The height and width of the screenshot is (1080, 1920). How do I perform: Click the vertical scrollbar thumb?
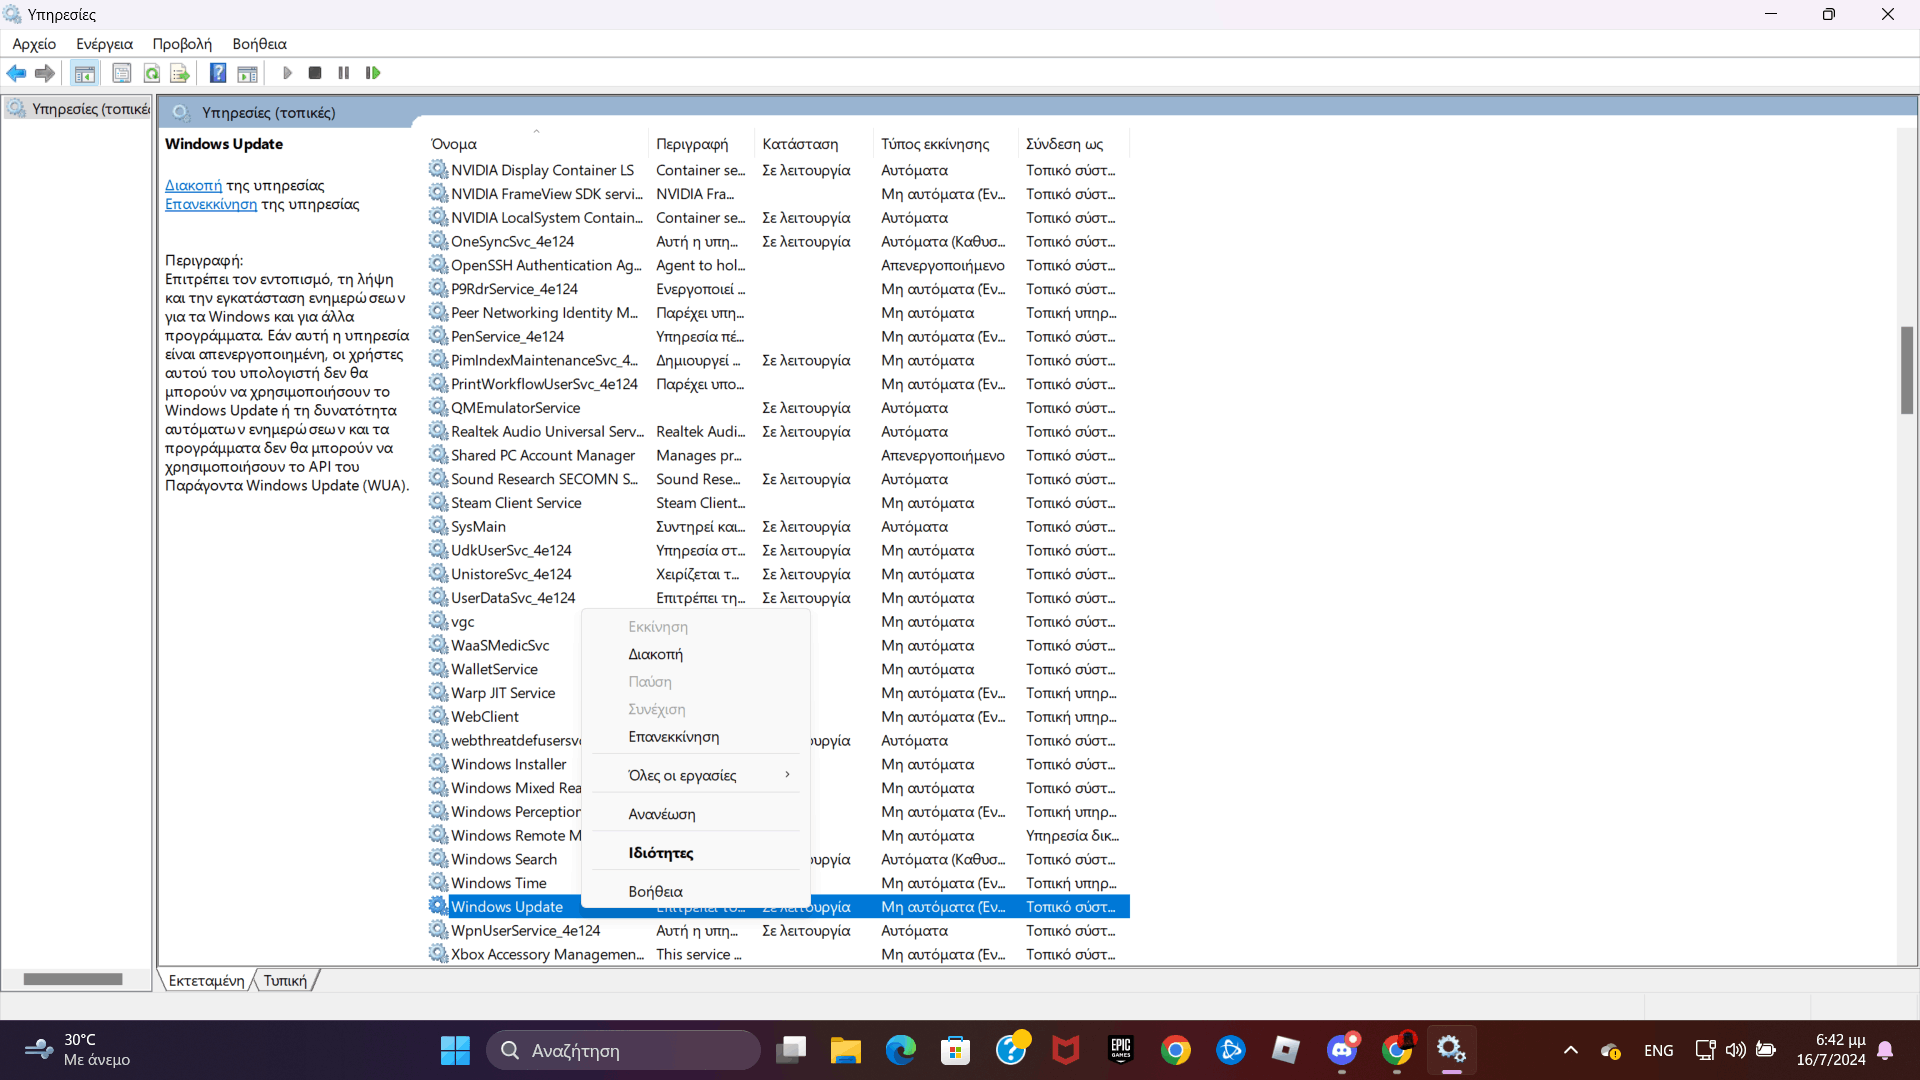(x=1907, y=370)
